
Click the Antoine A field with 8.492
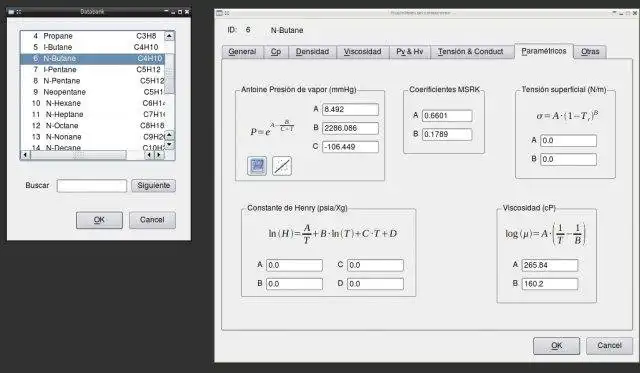350,109
